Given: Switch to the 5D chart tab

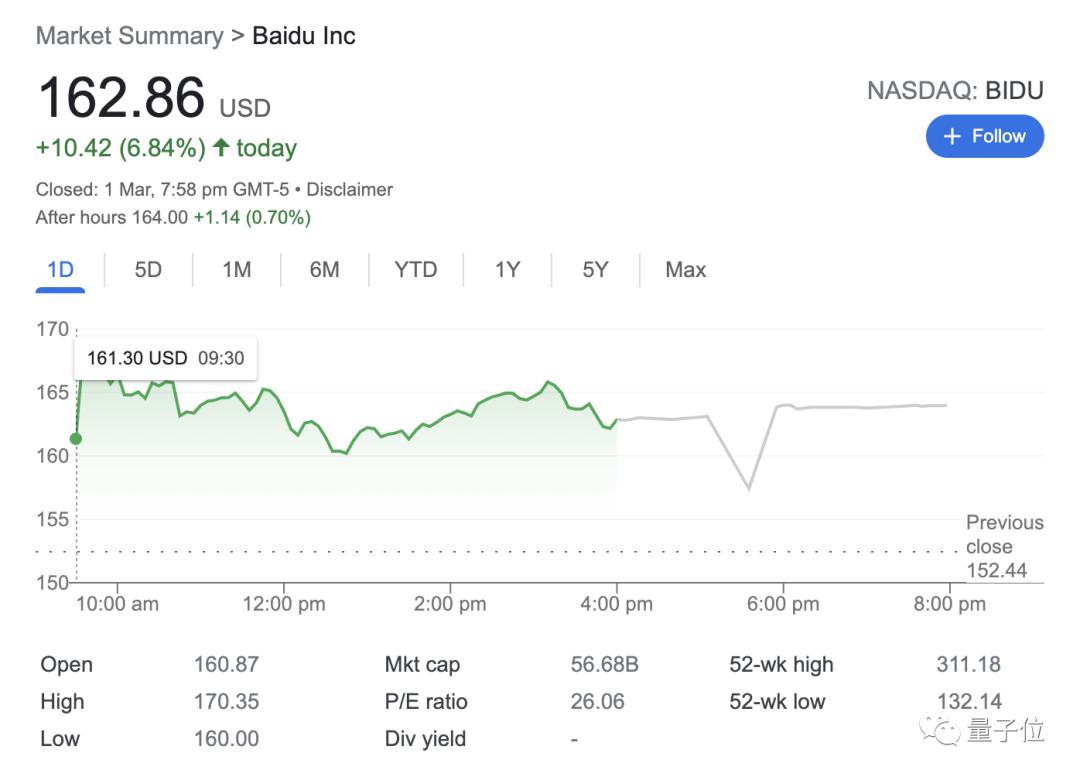Looking at the screenshot, I should coord(148,270).
